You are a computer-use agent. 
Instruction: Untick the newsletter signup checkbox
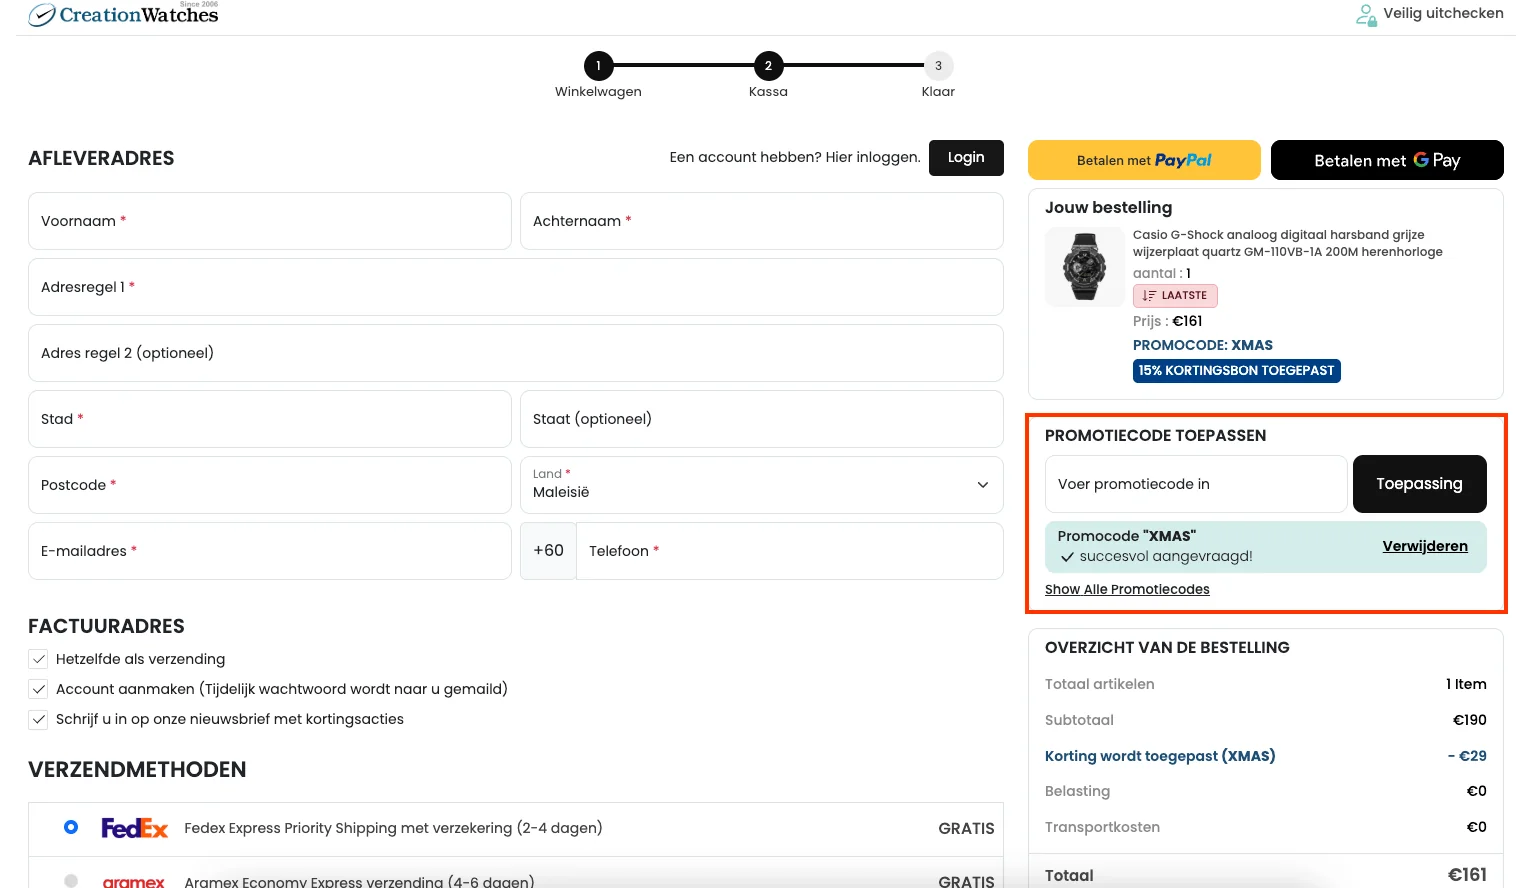(39, 719)
